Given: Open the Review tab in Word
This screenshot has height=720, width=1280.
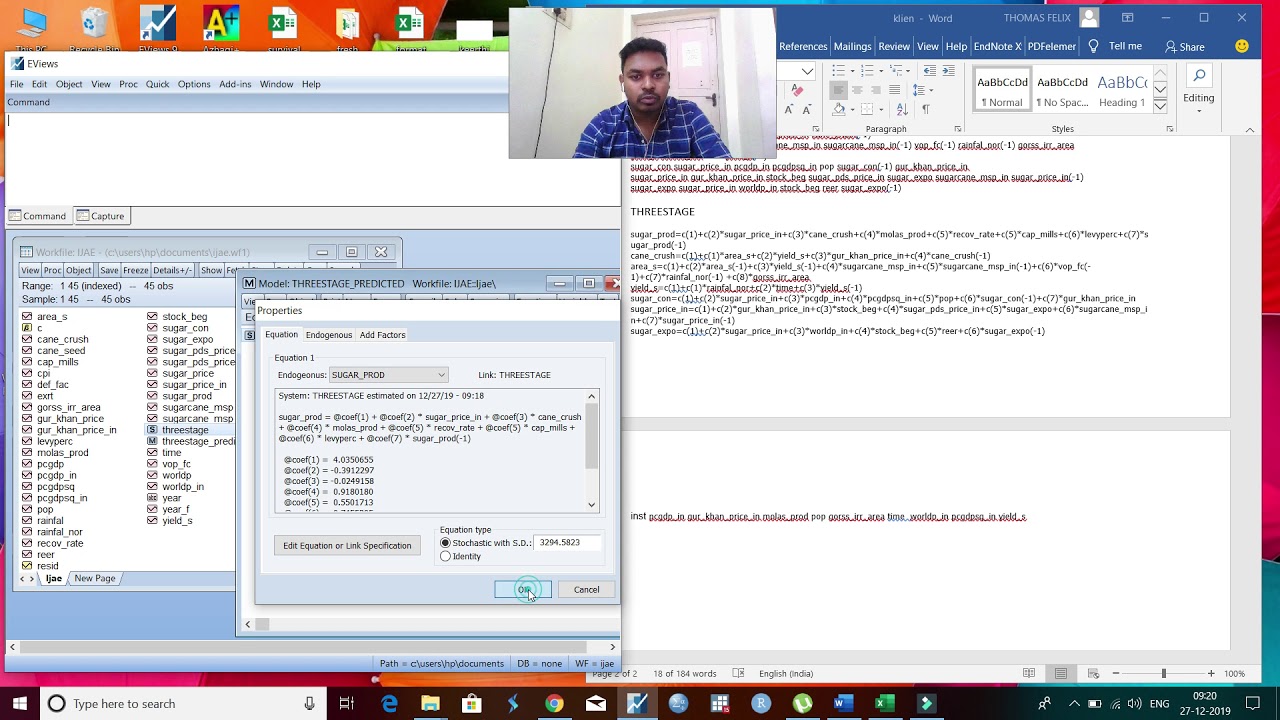Looking at the screenshot, I should [894, 46].
